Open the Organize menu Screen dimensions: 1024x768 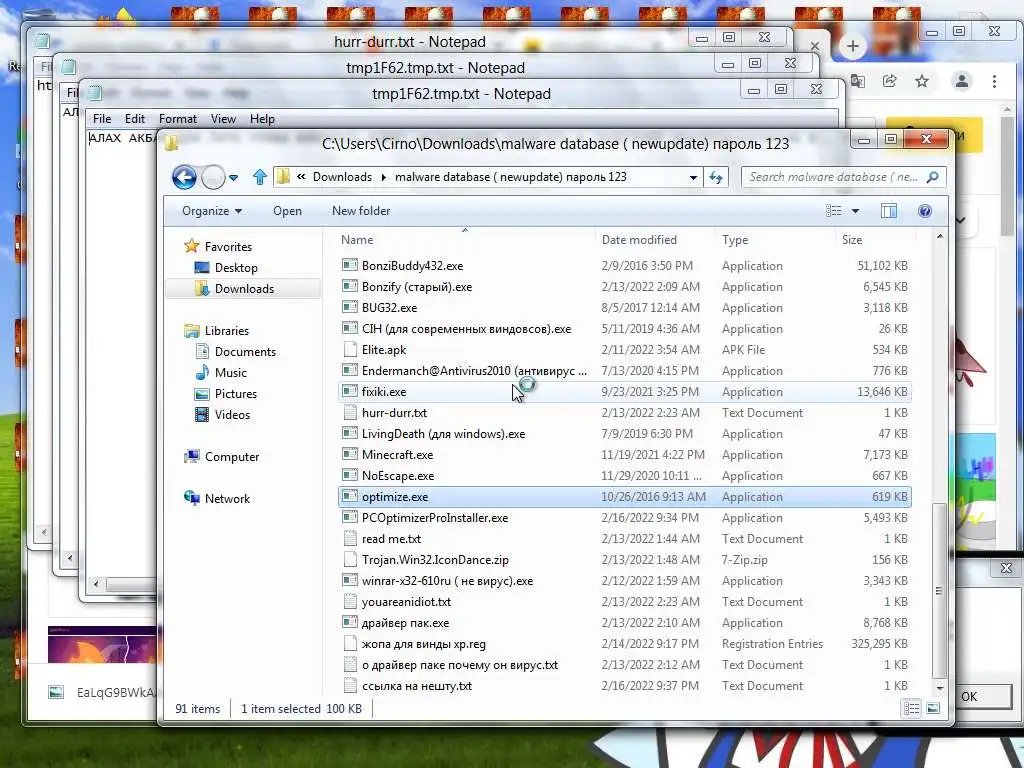click(x=212, y=211)
